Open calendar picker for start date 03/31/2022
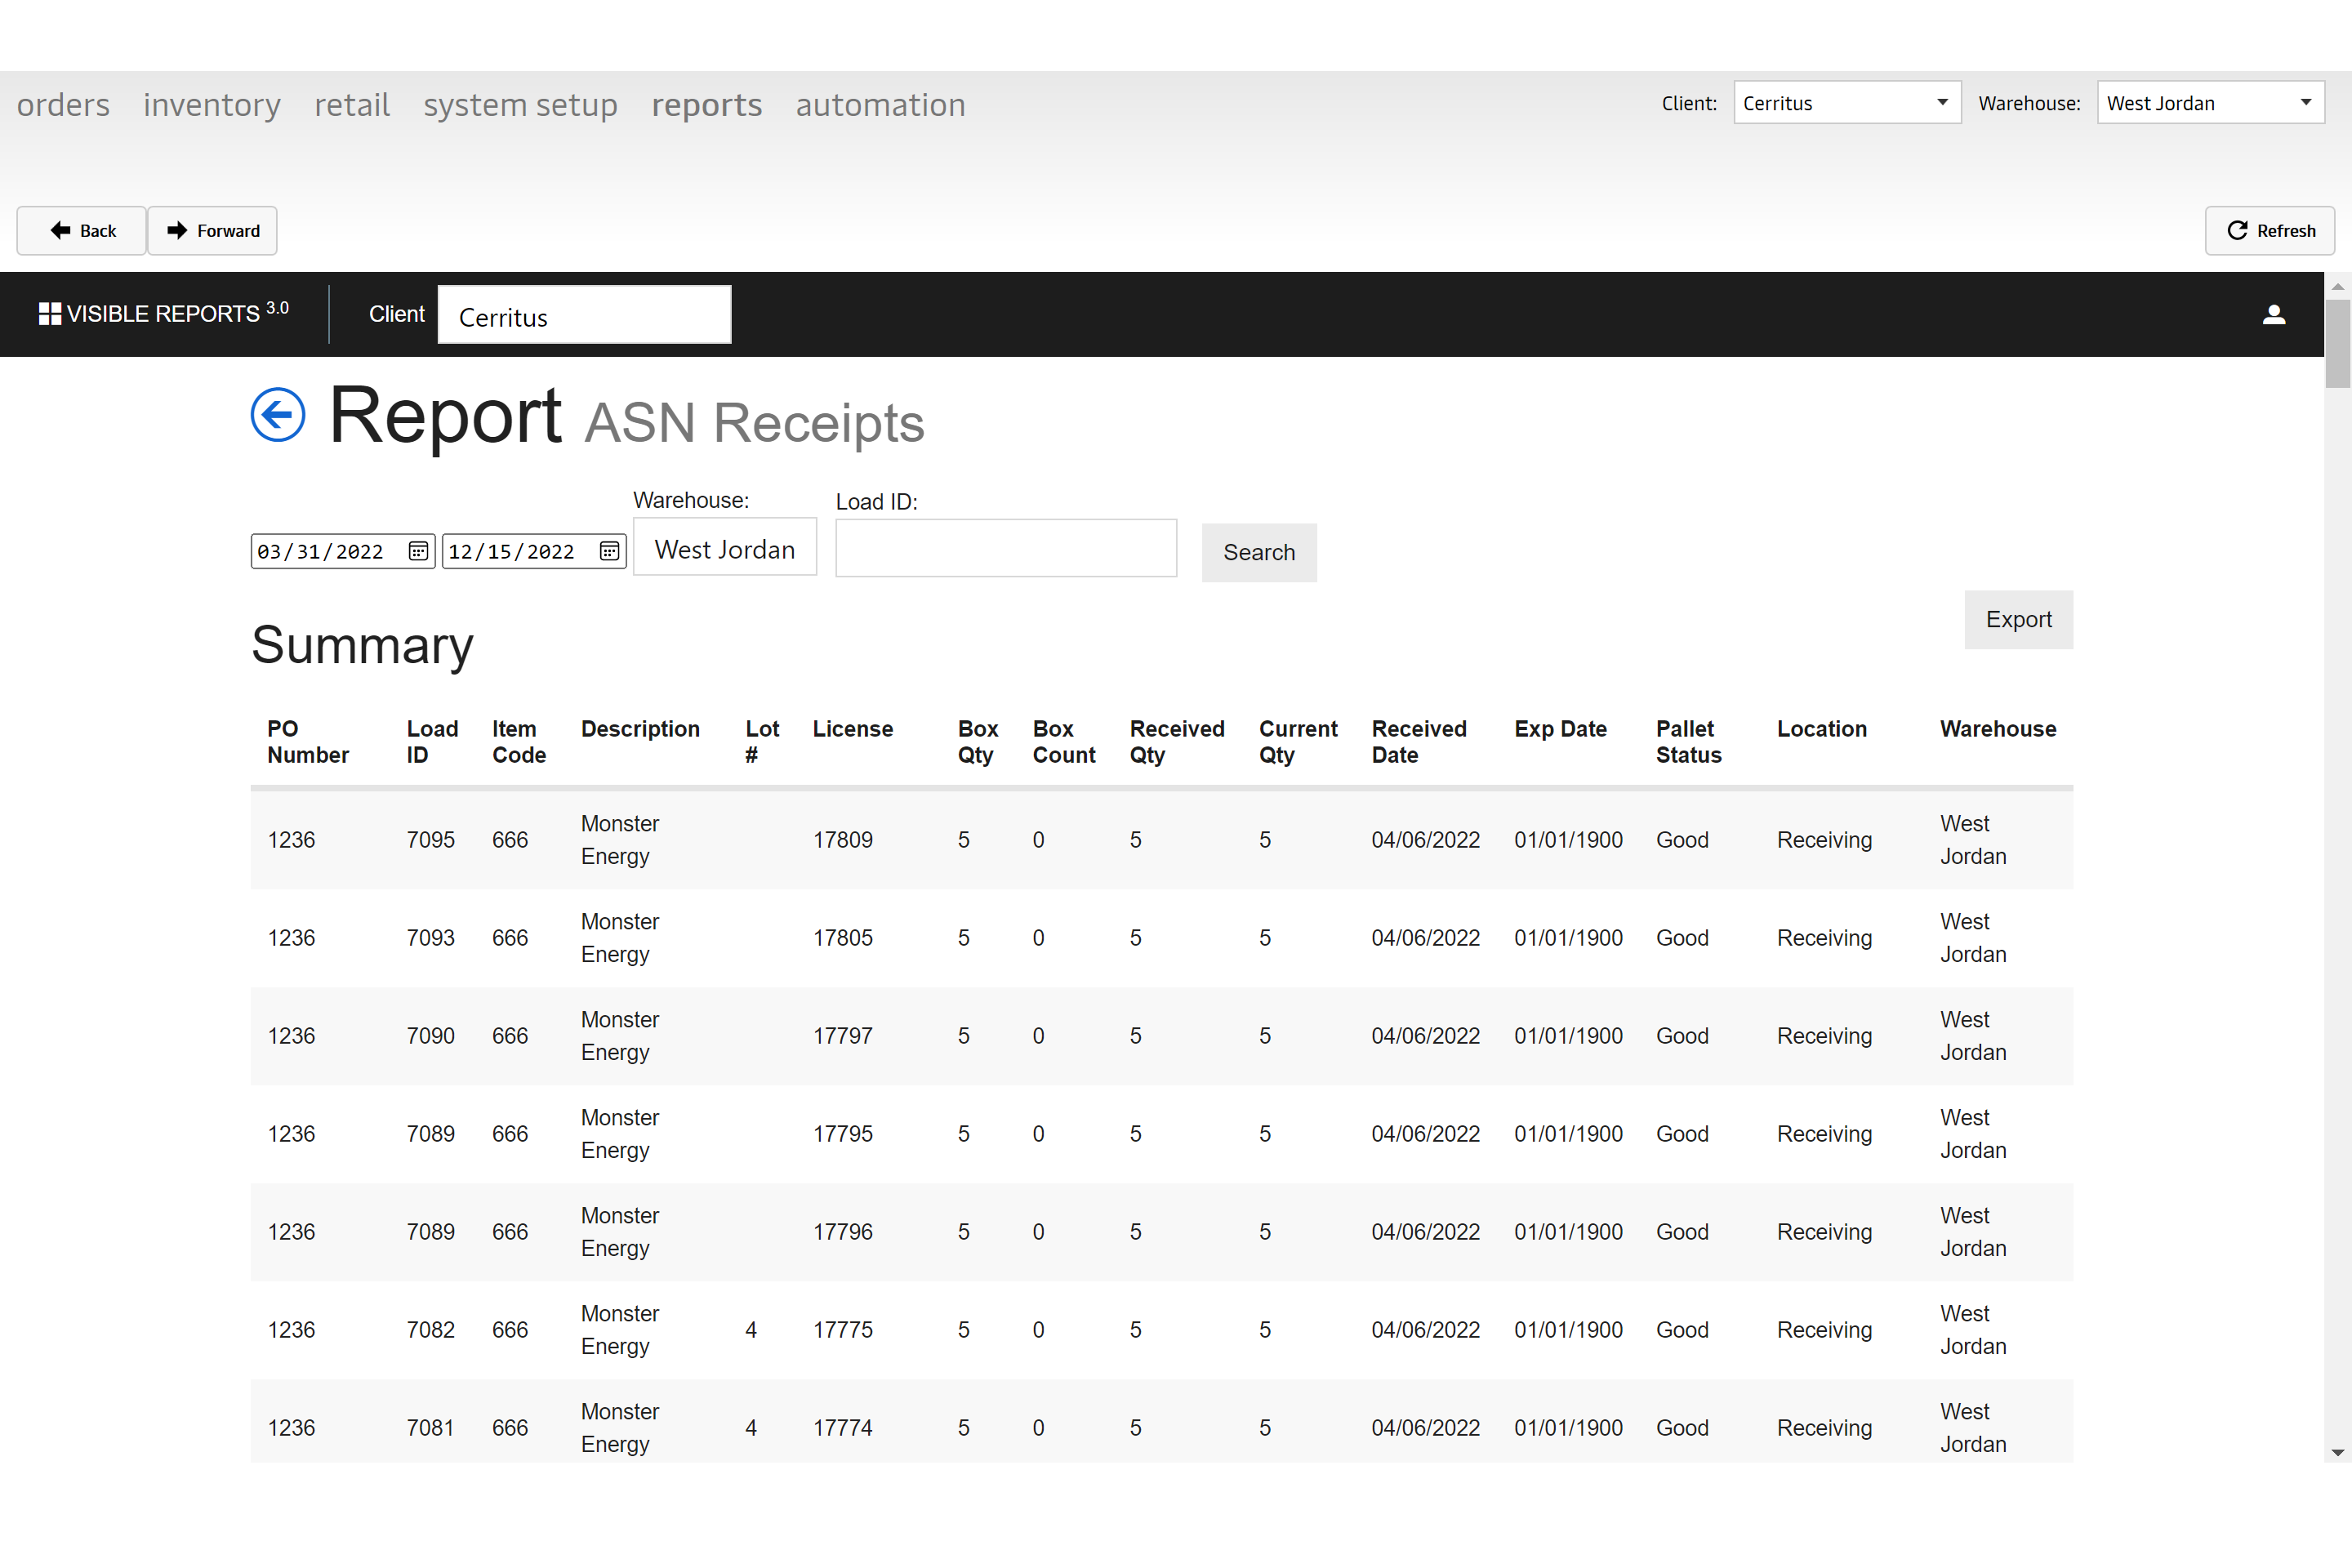This screenshot has height=1568, width=2352. coord(418,551)
